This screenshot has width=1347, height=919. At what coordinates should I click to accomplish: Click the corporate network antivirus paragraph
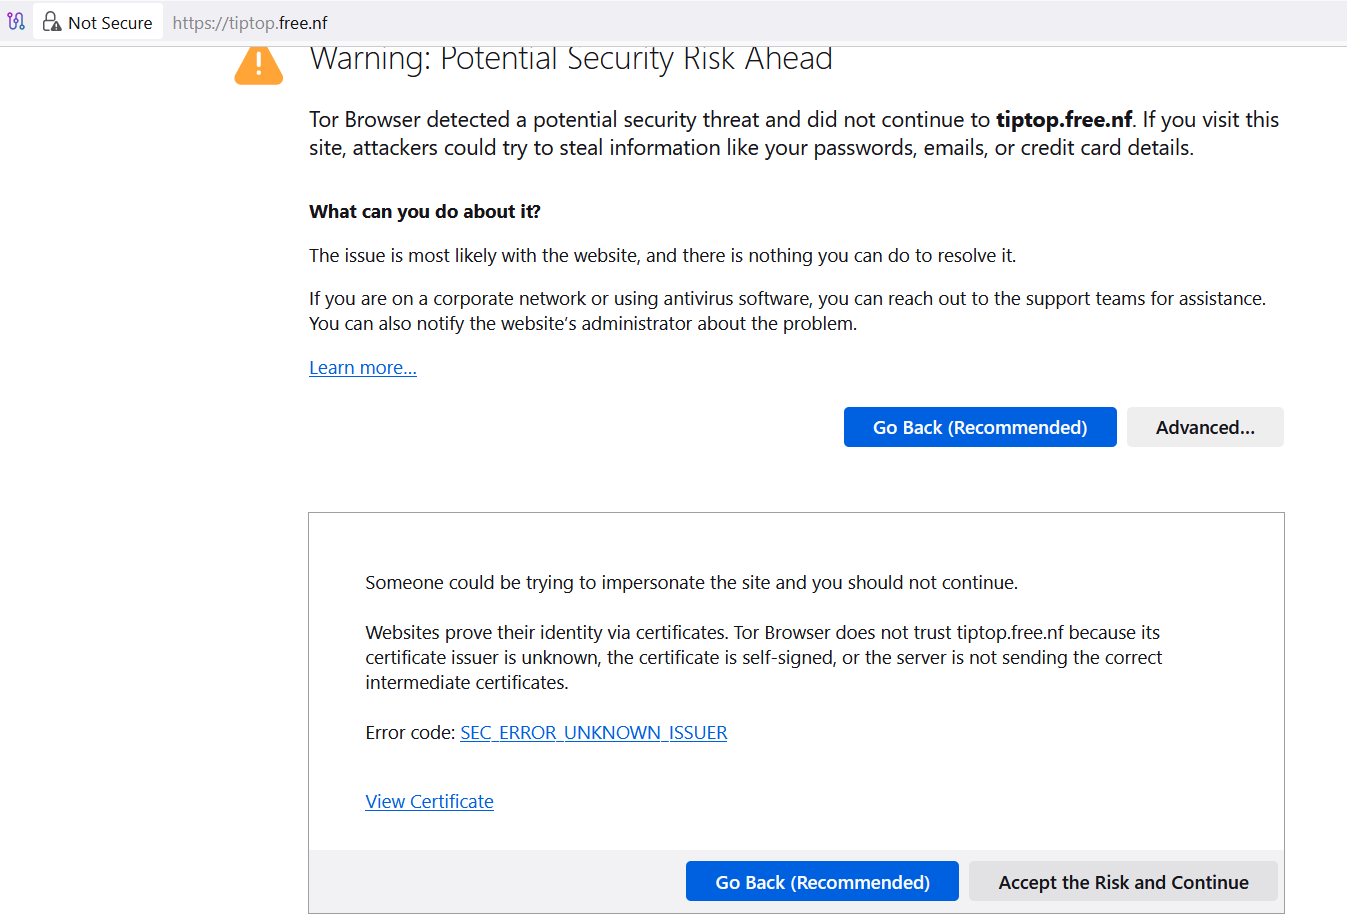click(x=786, y=311)
